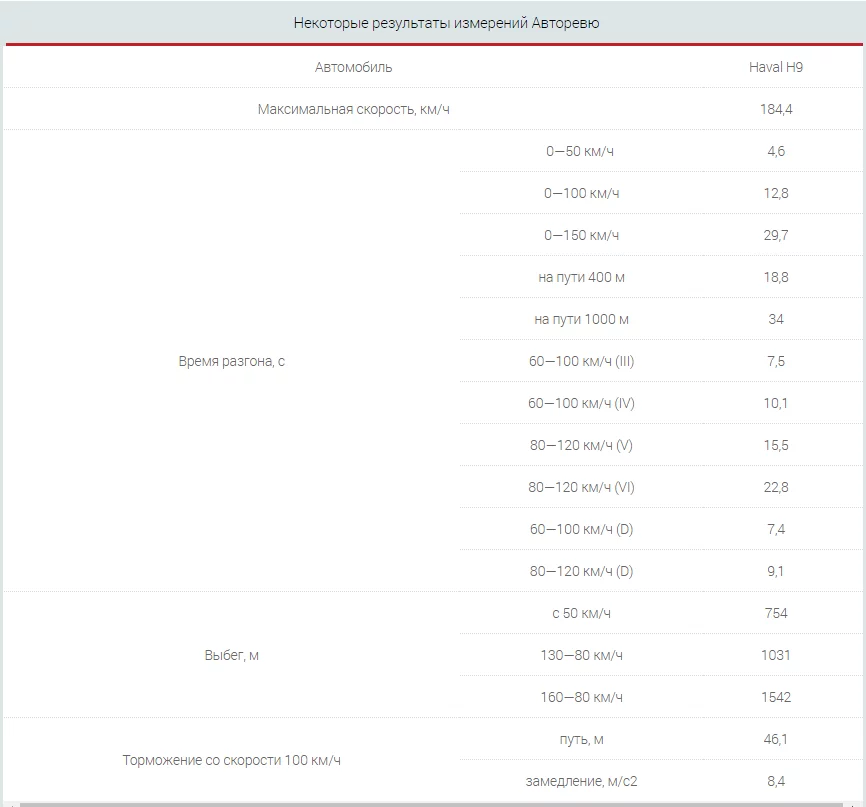Image resolution: width=866 pixels, height=807 pixels.
Task: Select the '160—80 км/ч' cell
Action: pyautogui.click(x=581, y=697)
